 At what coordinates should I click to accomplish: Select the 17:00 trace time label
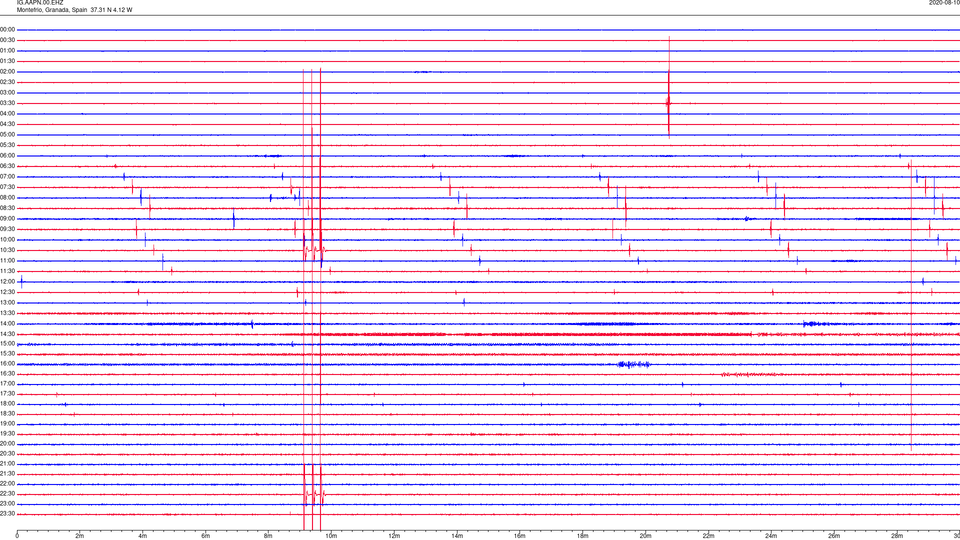7,384
